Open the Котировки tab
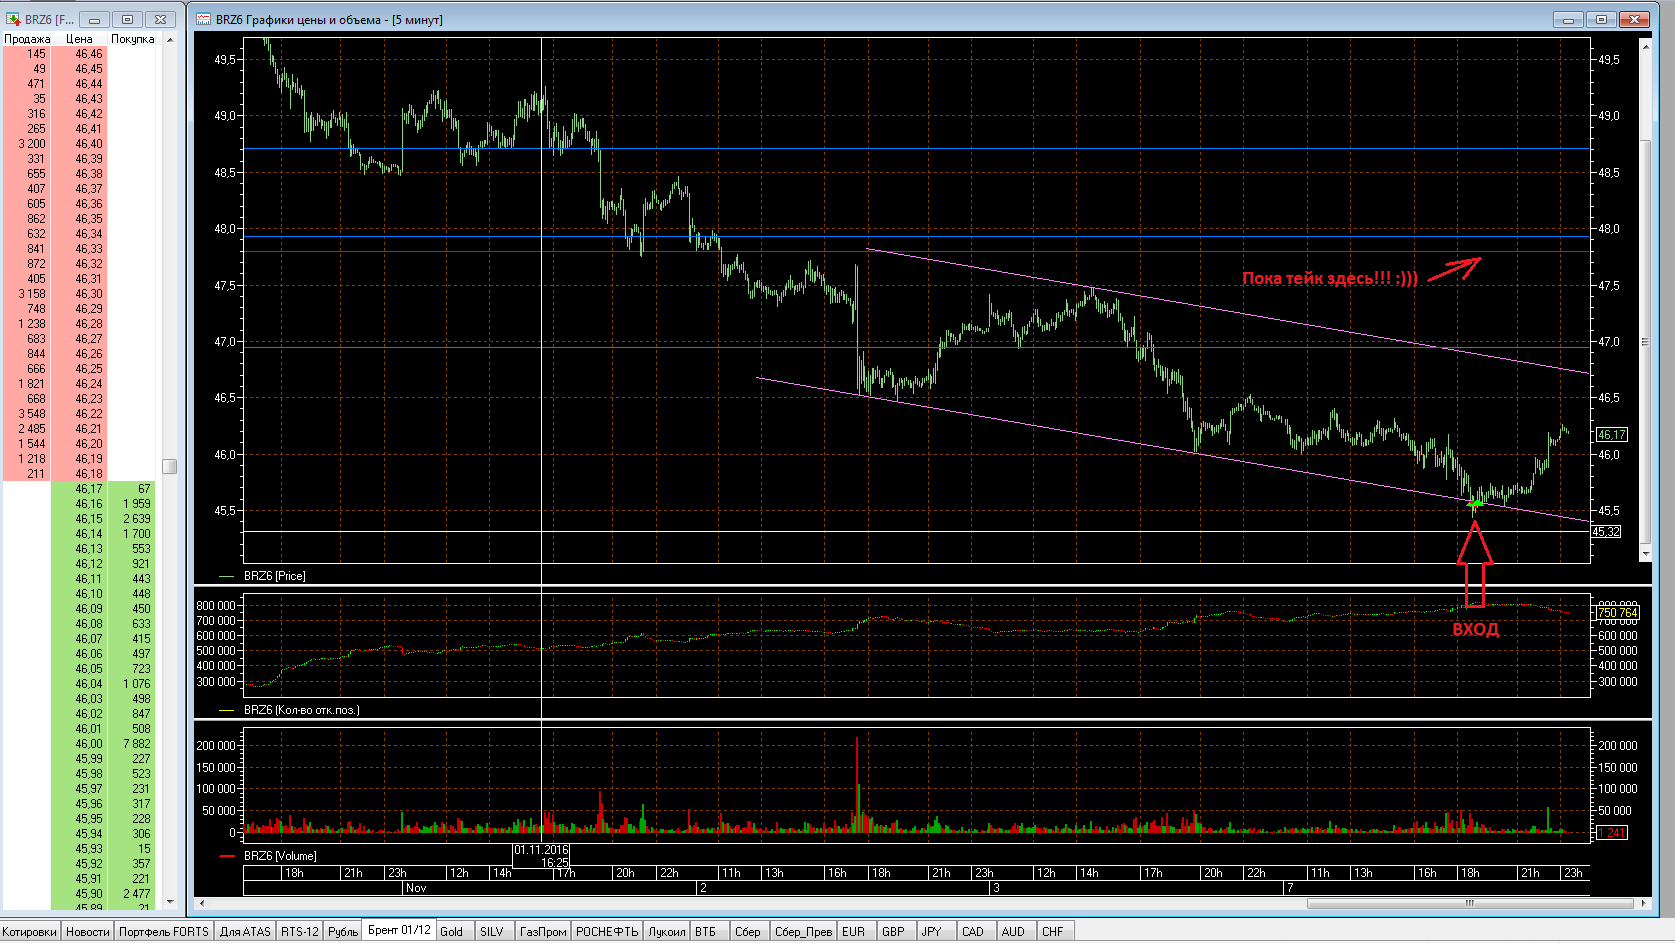 pos(30,932)
